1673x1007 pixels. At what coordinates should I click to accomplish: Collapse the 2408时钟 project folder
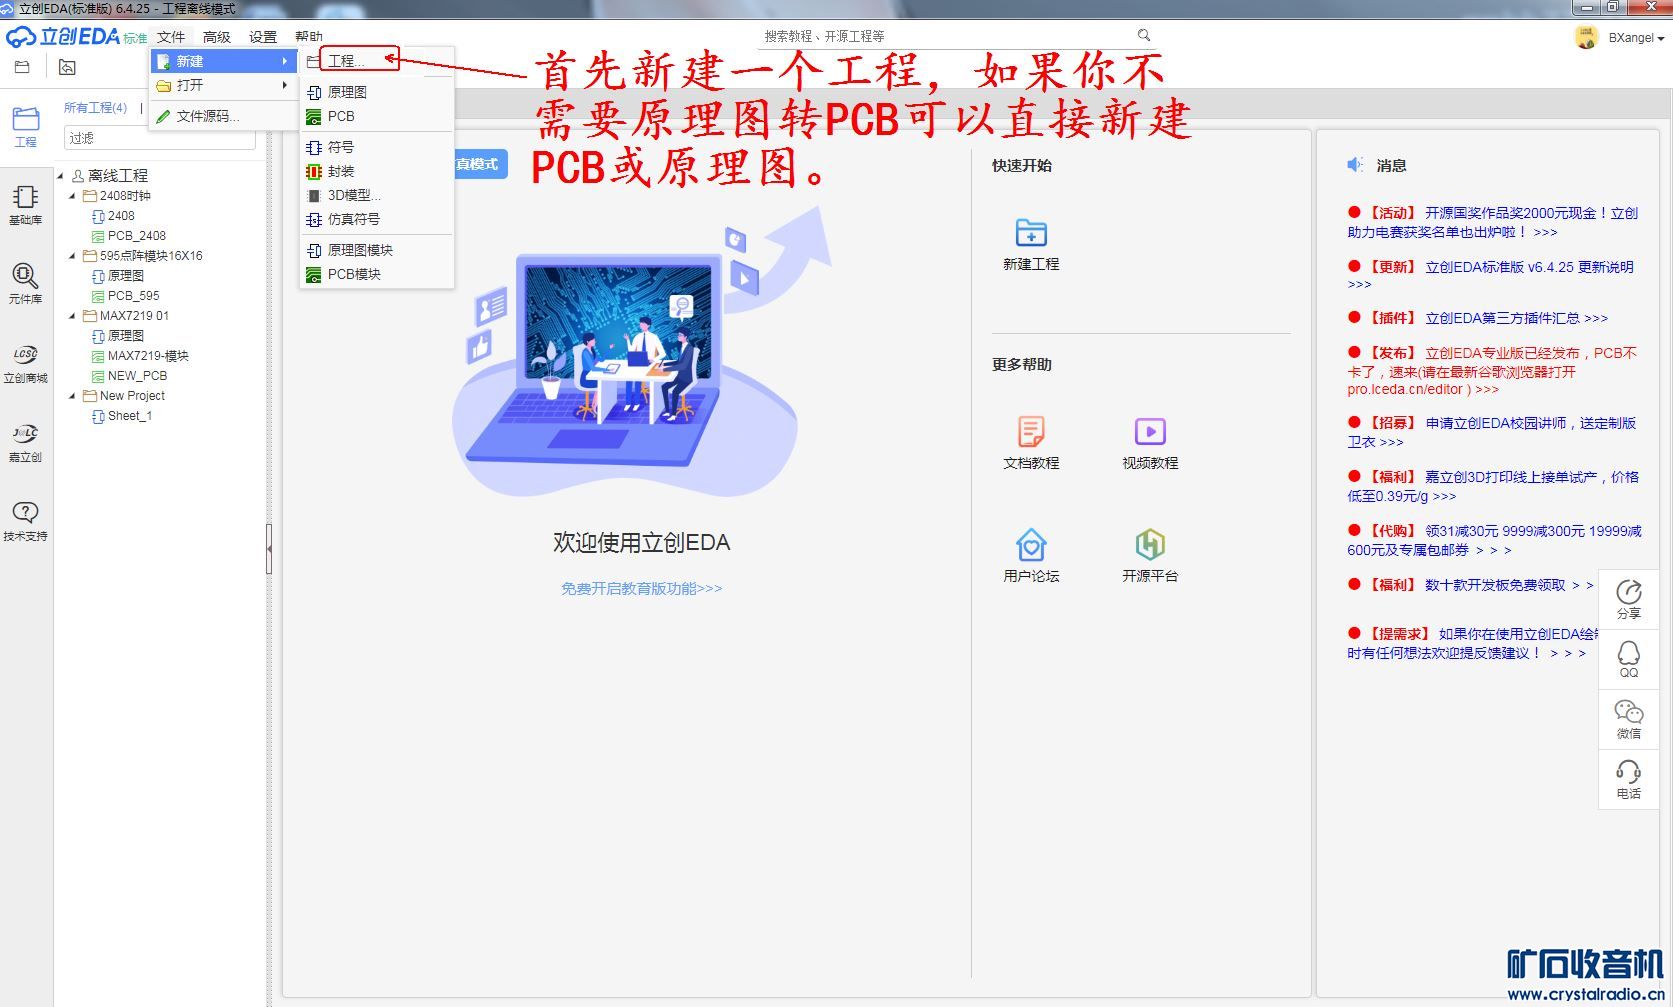[72, 196]
